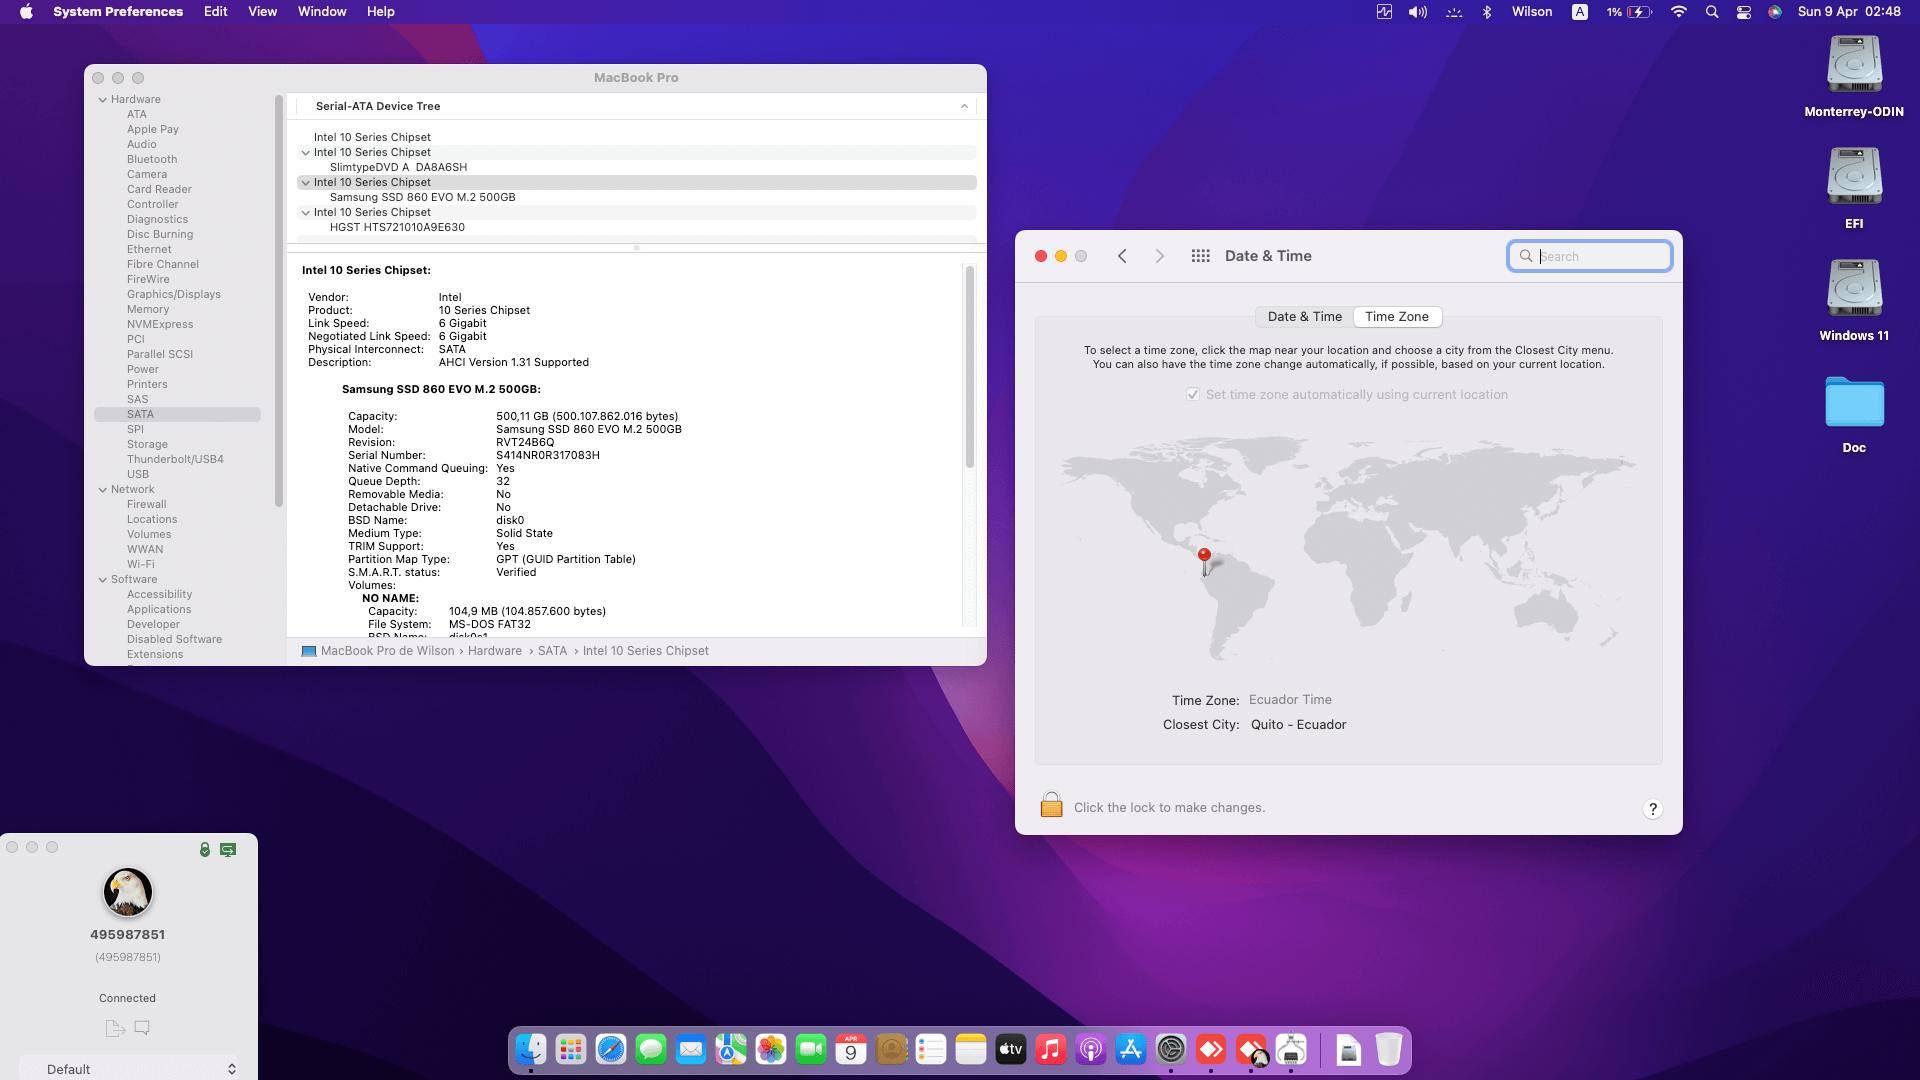Image resolution: width=1920 pixels, height=1080 pixels.
Task: Collapse the Hardware section in the sidebar
Action: click(103, 99)
